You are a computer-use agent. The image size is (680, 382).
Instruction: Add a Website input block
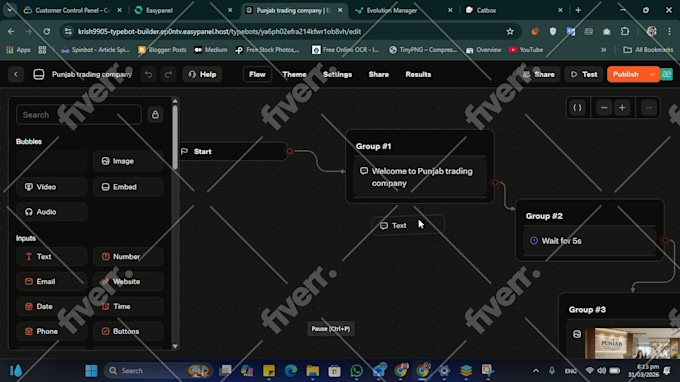point(128,281)
